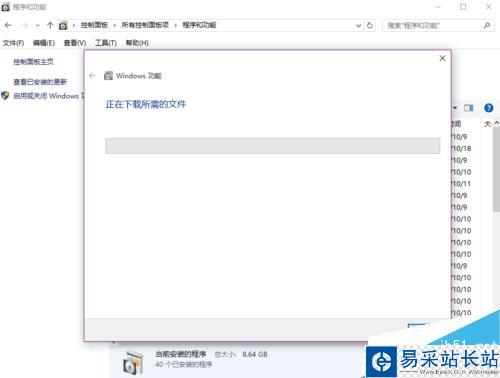Click the back arrow in Windows 功能 dialog
Image resolution: width=500 pixels, height=378 pixels.
pos(92,76)
